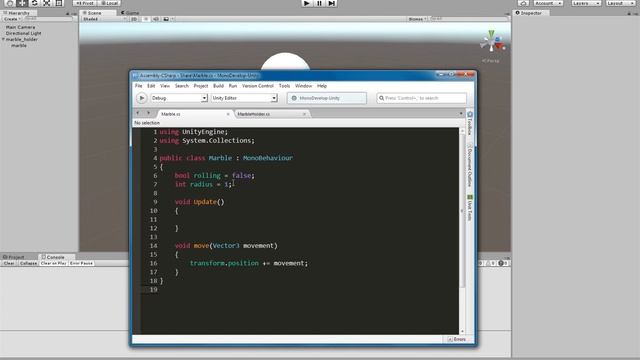Select the marble child object
Viewport: 640px width, 360px height.
(19, 46)
